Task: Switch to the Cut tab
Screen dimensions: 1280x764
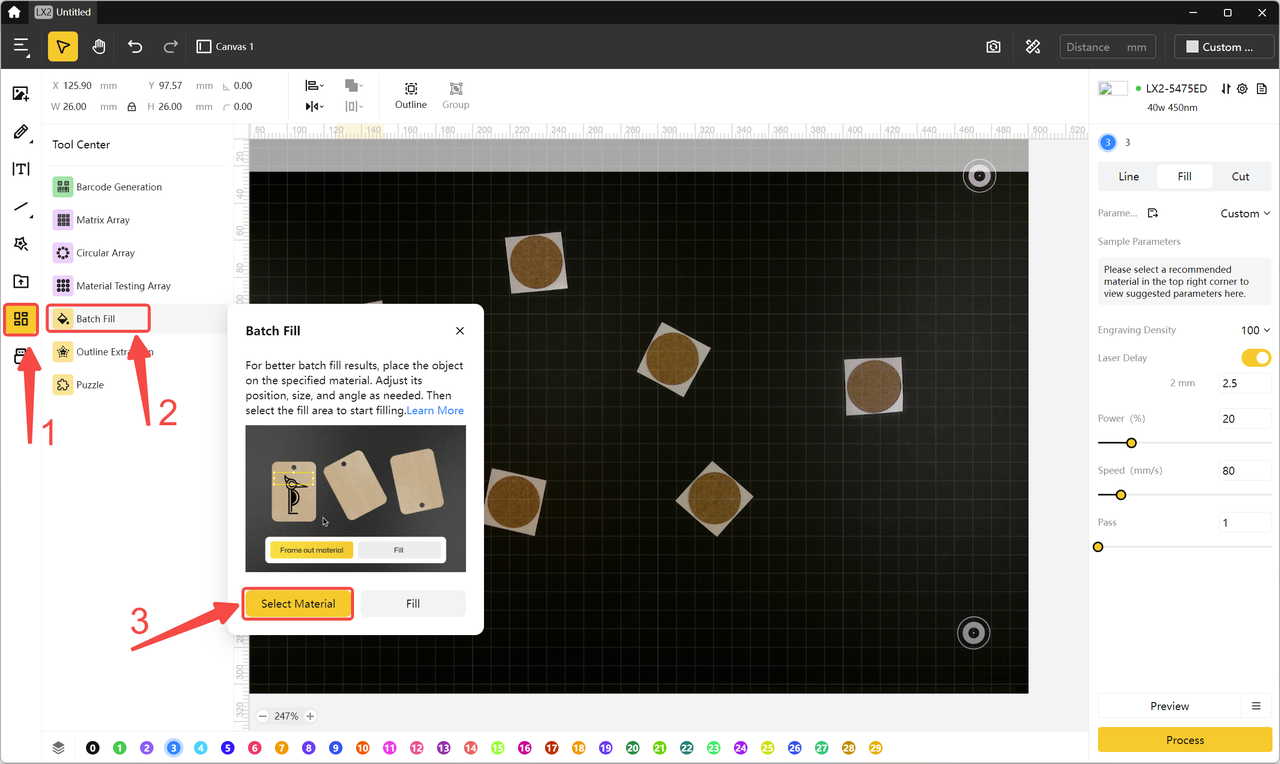Action: pos(1240,177)
